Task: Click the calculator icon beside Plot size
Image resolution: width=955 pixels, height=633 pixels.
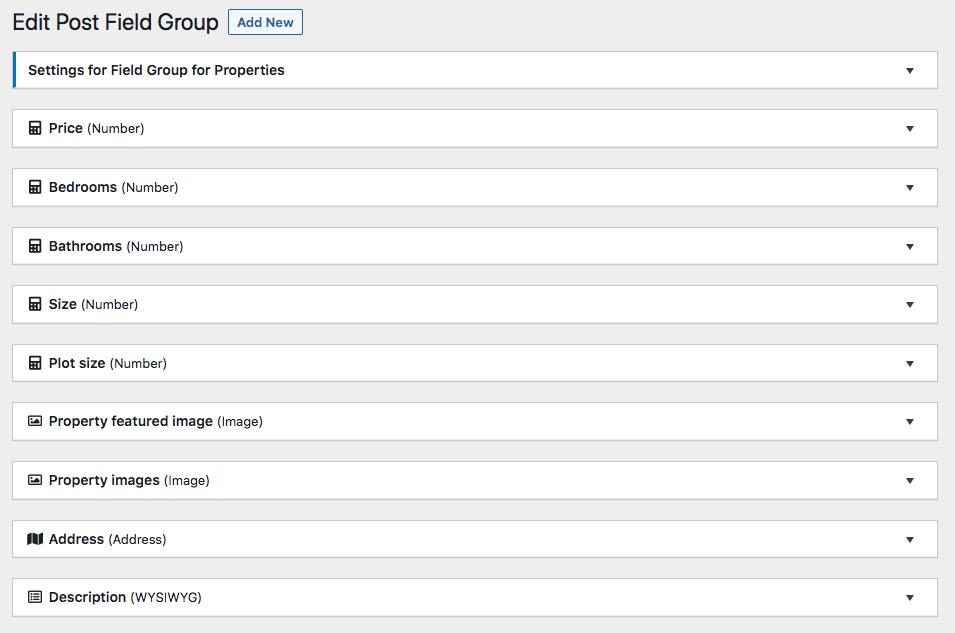Action: click(x=35, y=363)
